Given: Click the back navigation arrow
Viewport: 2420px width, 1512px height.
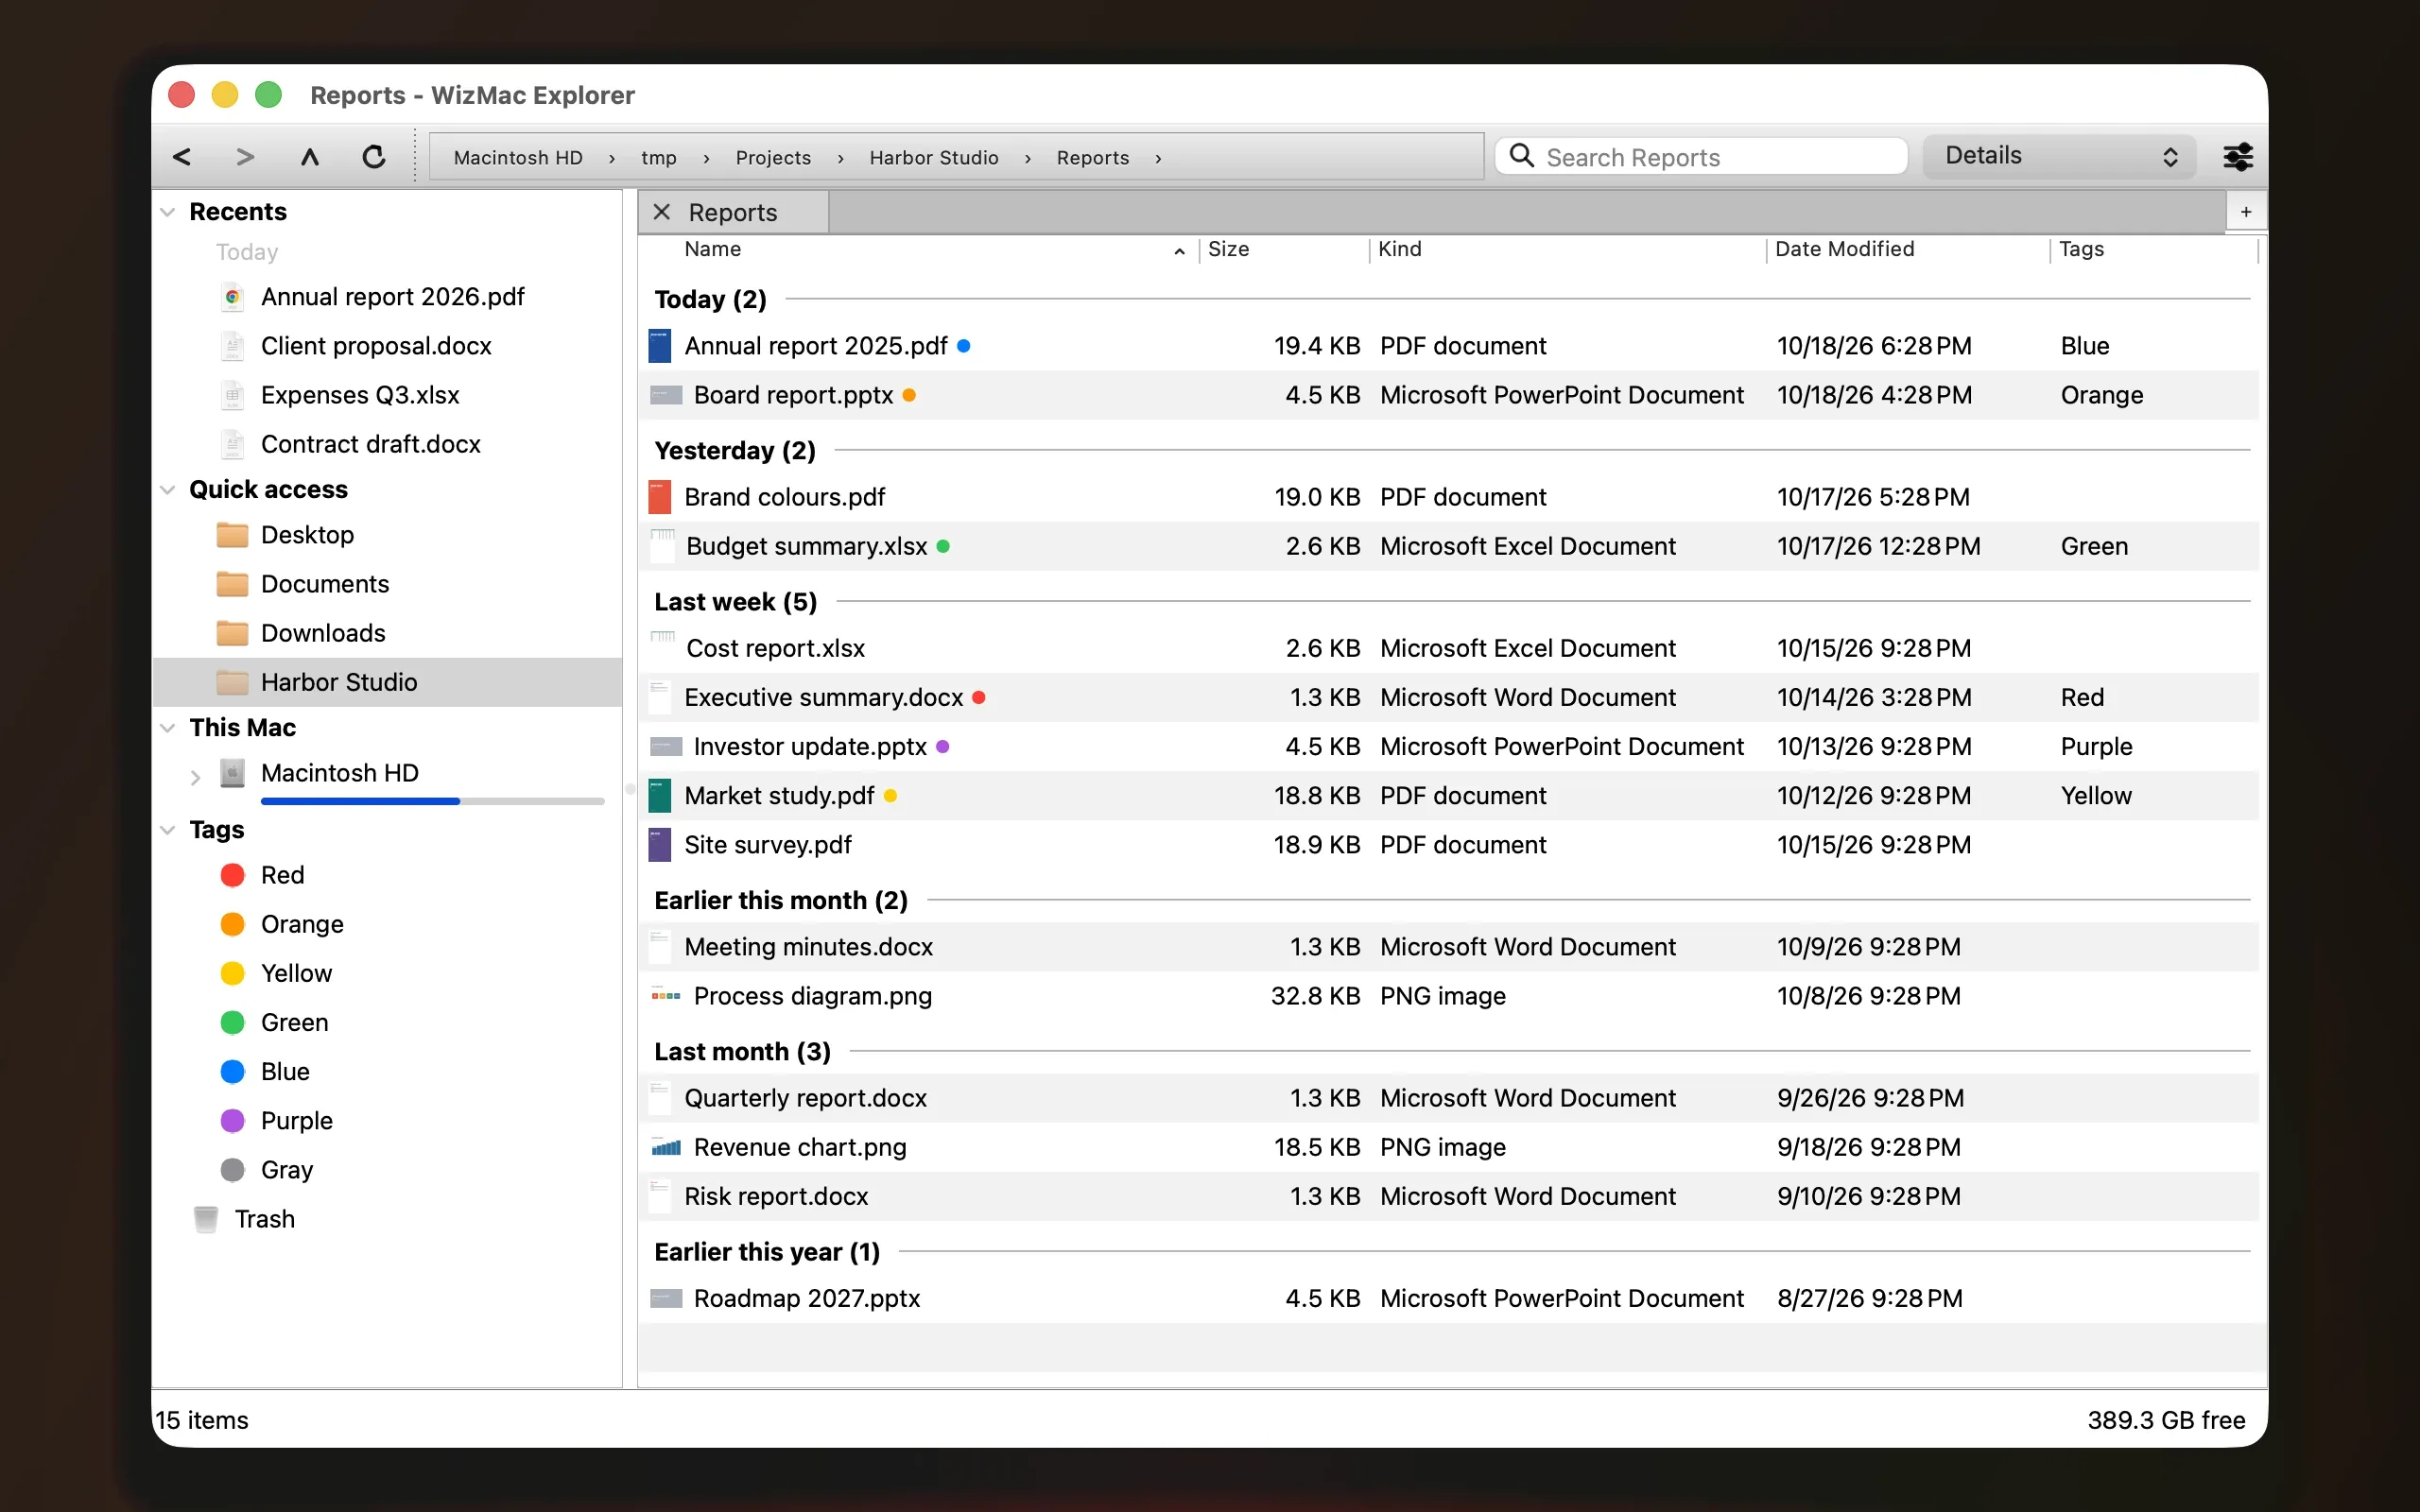Looking at the screenshot, I should 182,157.
